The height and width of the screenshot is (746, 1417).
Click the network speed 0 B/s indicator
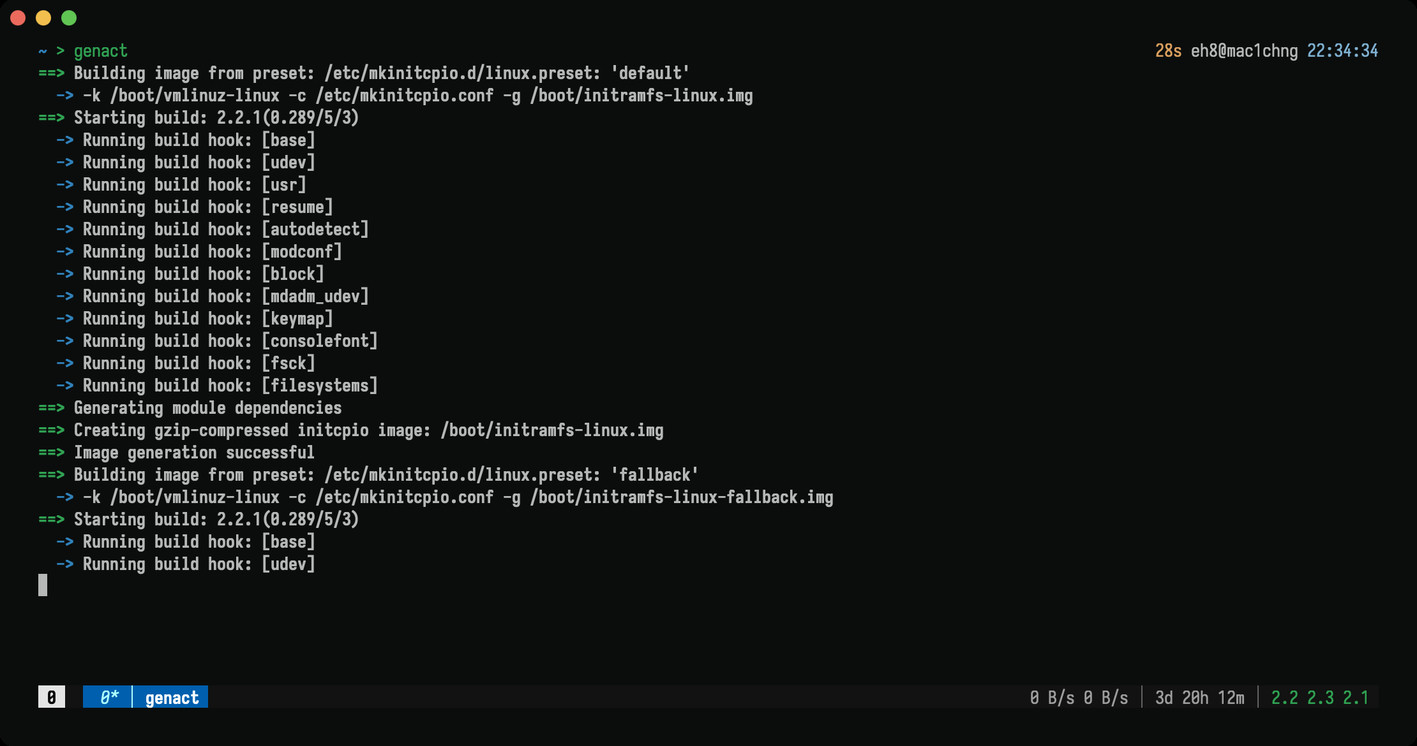coord(1079,697)
